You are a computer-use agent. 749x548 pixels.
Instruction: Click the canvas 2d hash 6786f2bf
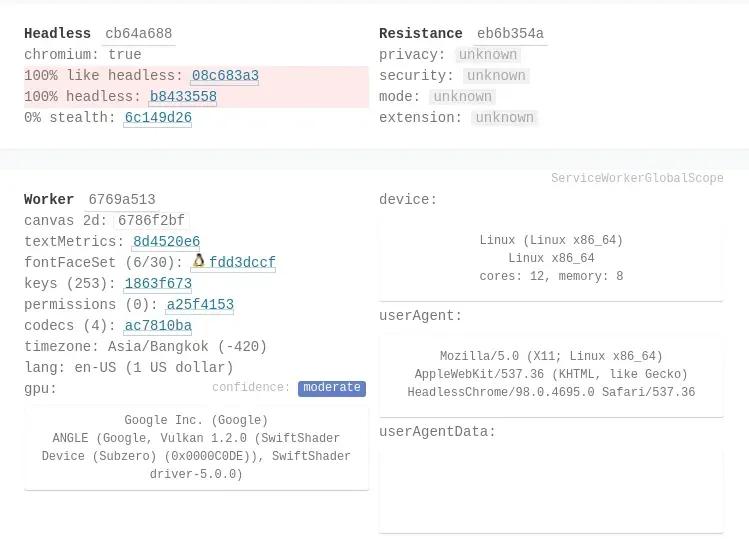(151, 221)
